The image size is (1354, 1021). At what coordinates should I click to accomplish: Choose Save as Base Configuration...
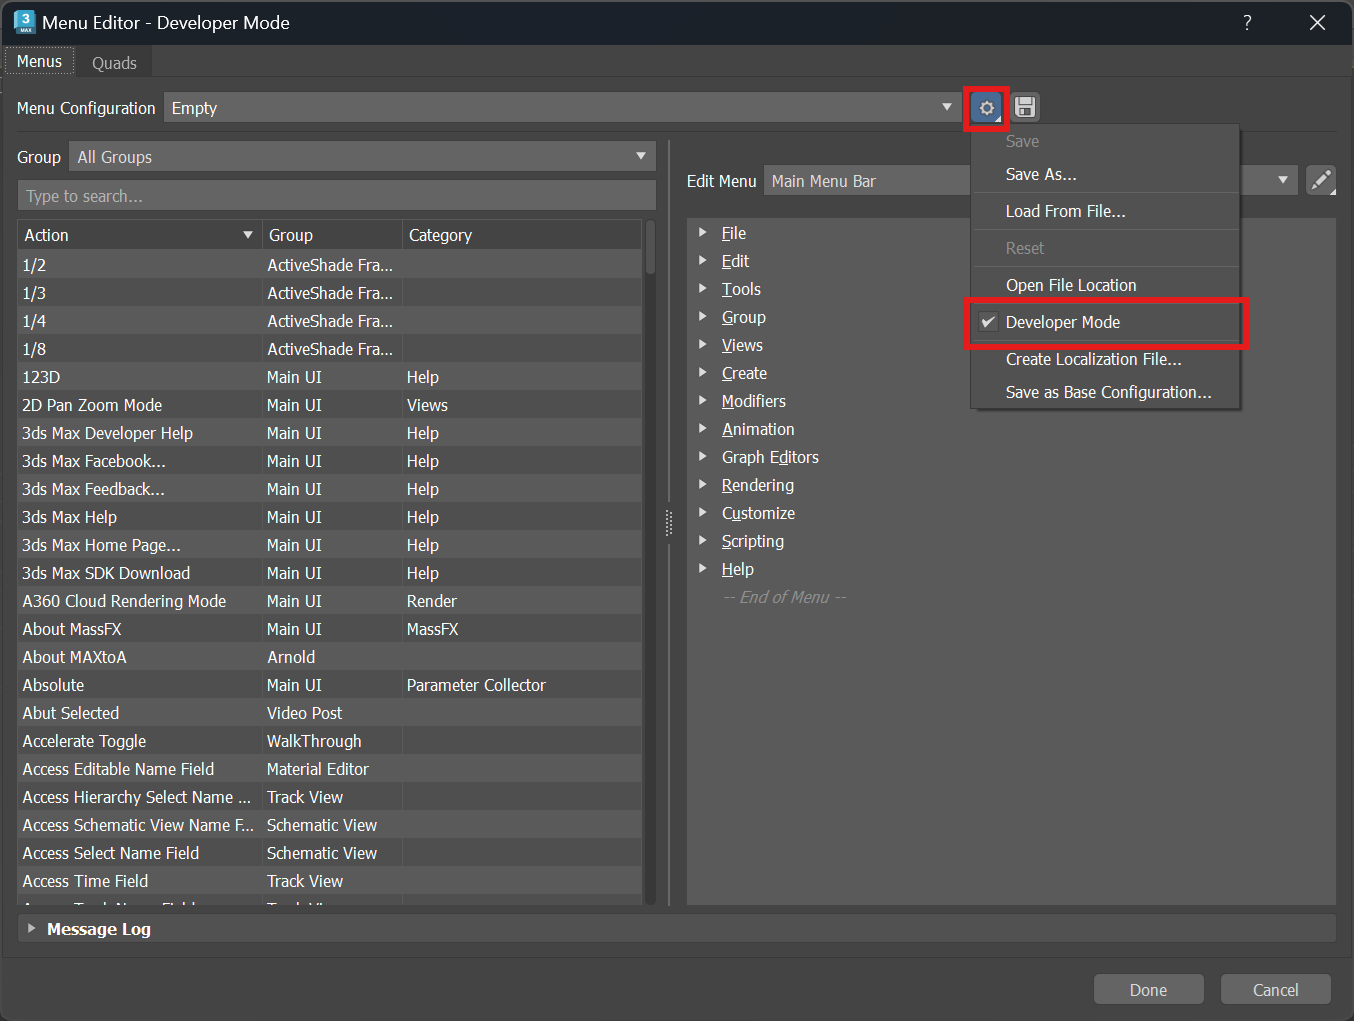click(1106, 392)
